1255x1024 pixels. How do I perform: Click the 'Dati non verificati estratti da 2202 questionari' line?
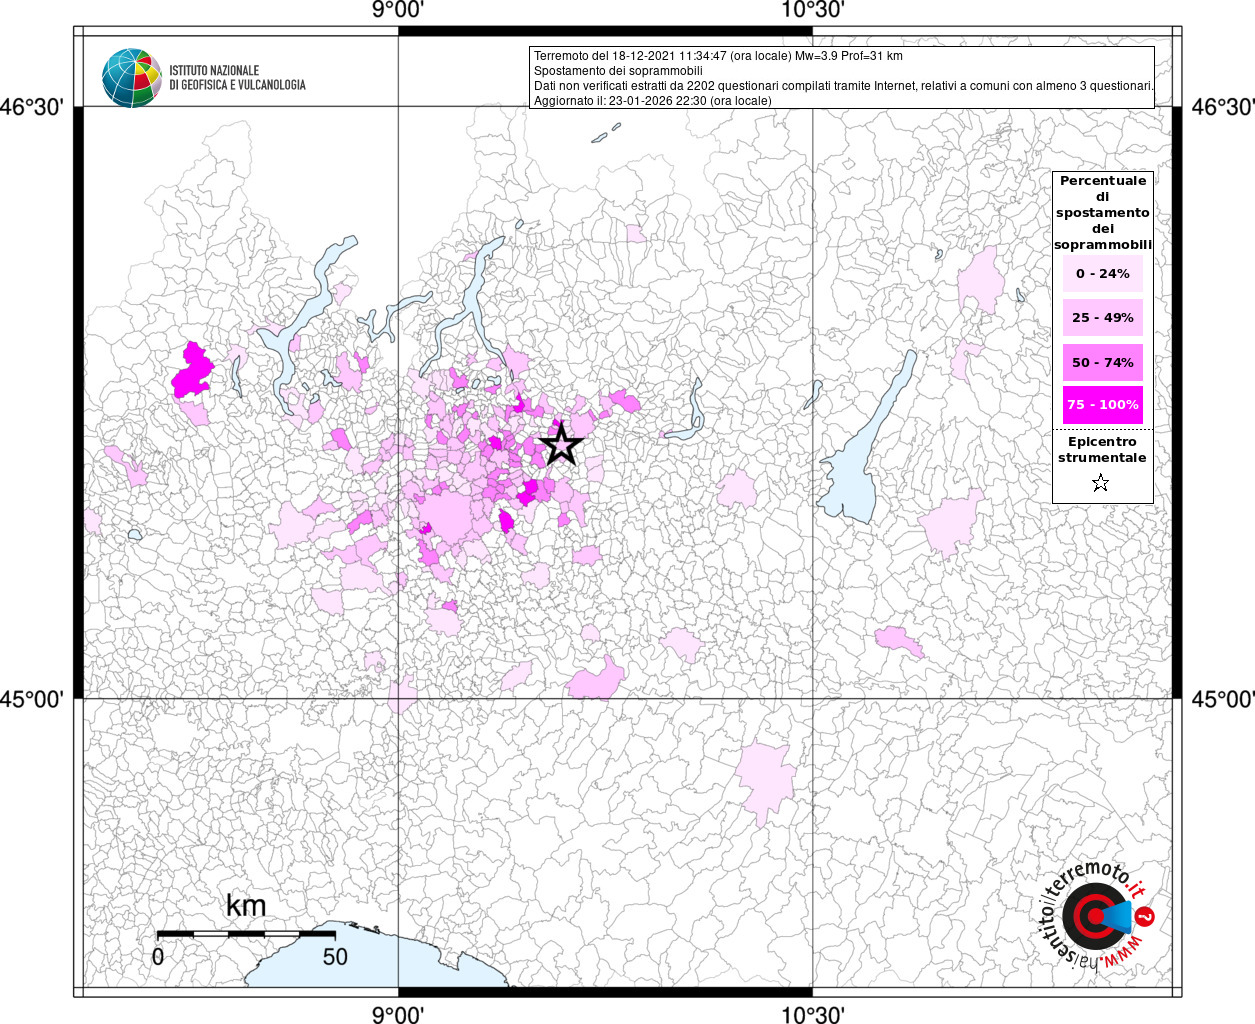point(844,86)
